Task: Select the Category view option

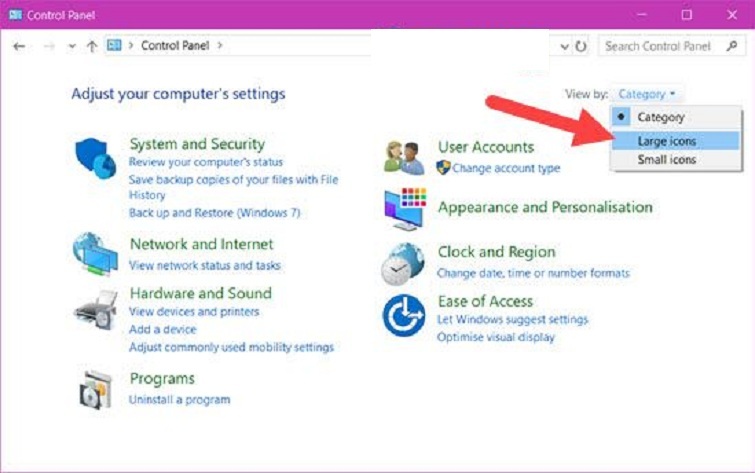Action: pyautogui.click(x=660, y=117)
